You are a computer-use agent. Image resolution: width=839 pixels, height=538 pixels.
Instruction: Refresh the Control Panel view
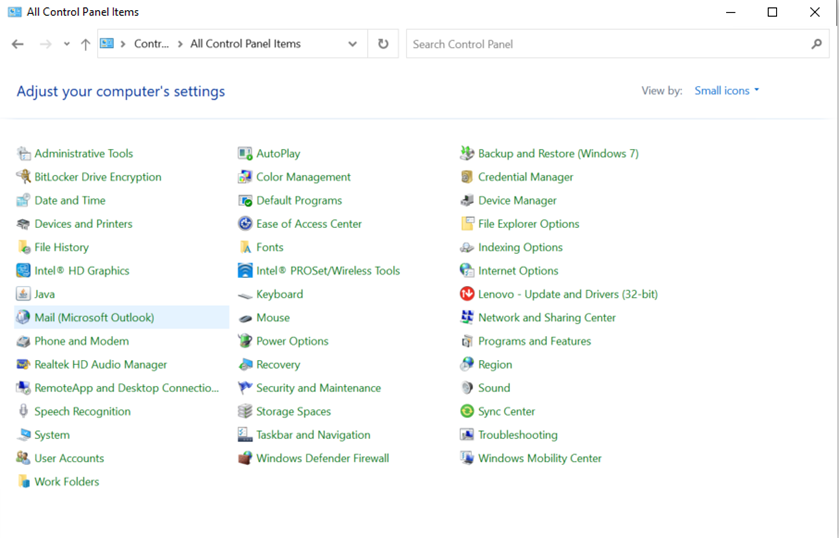[x=383, y=44]
